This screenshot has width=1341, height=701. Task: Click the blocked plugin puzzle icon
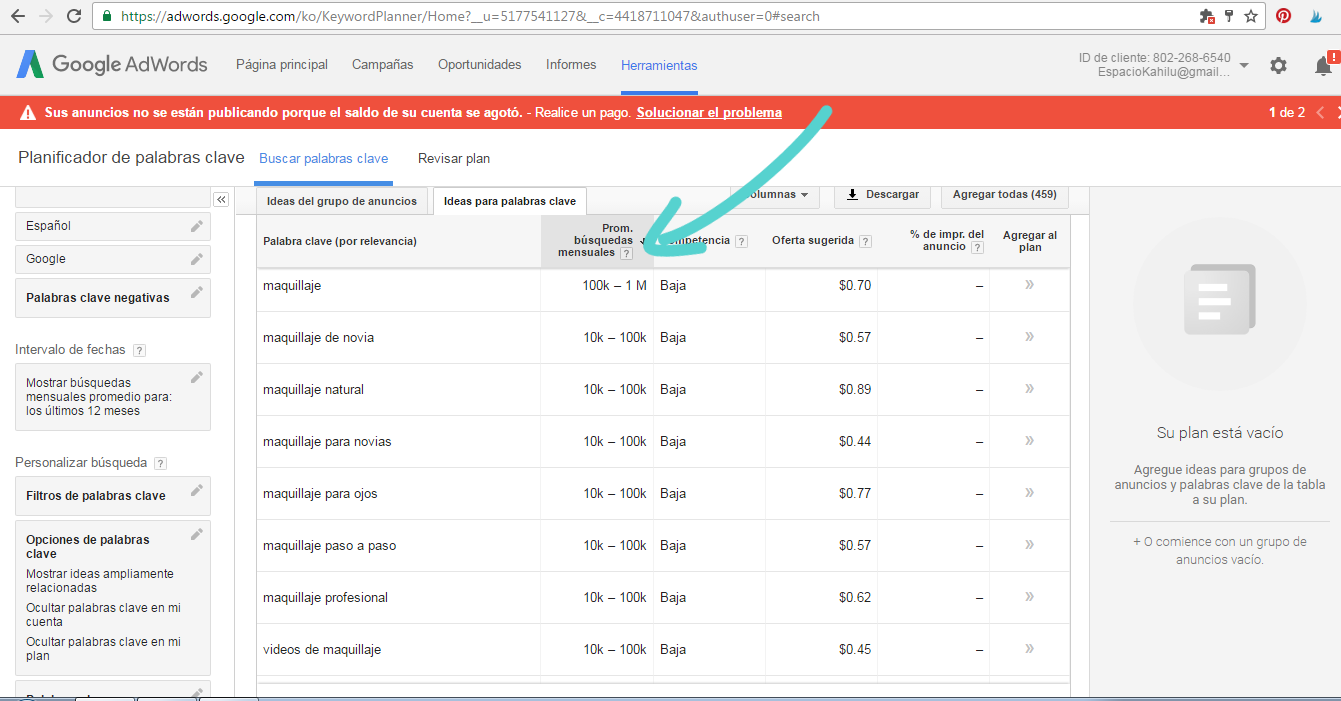pyautogui.click(x=1207, y=16)
